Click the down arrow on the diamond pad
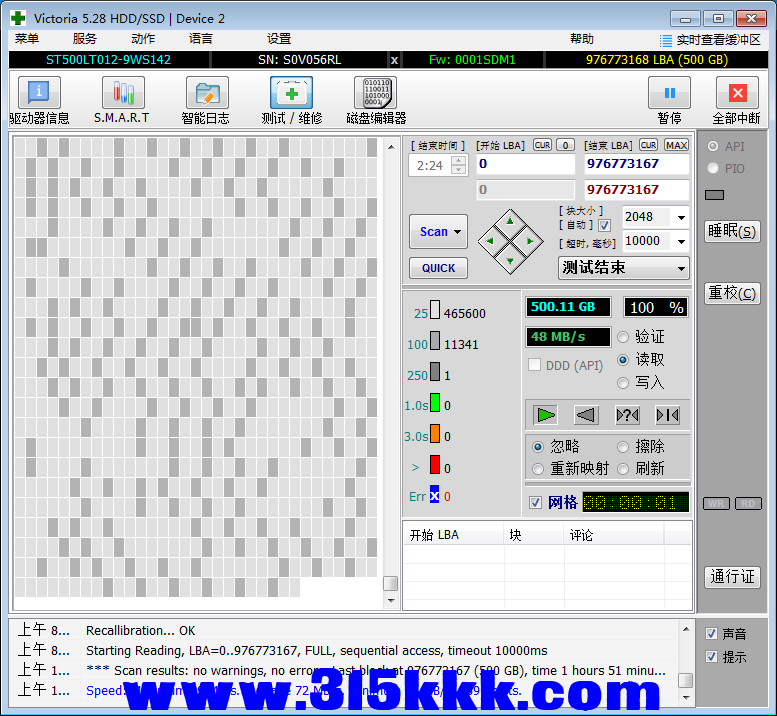Viewport: 777px width, 716px height. tap(510, 261)
